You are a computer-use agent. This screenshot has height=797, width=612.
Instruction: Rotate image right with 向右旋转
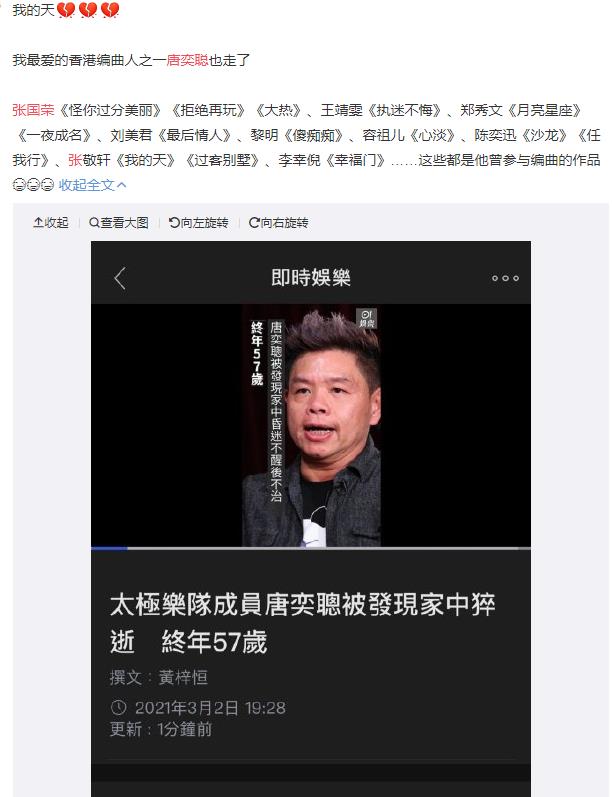point(279,223)
